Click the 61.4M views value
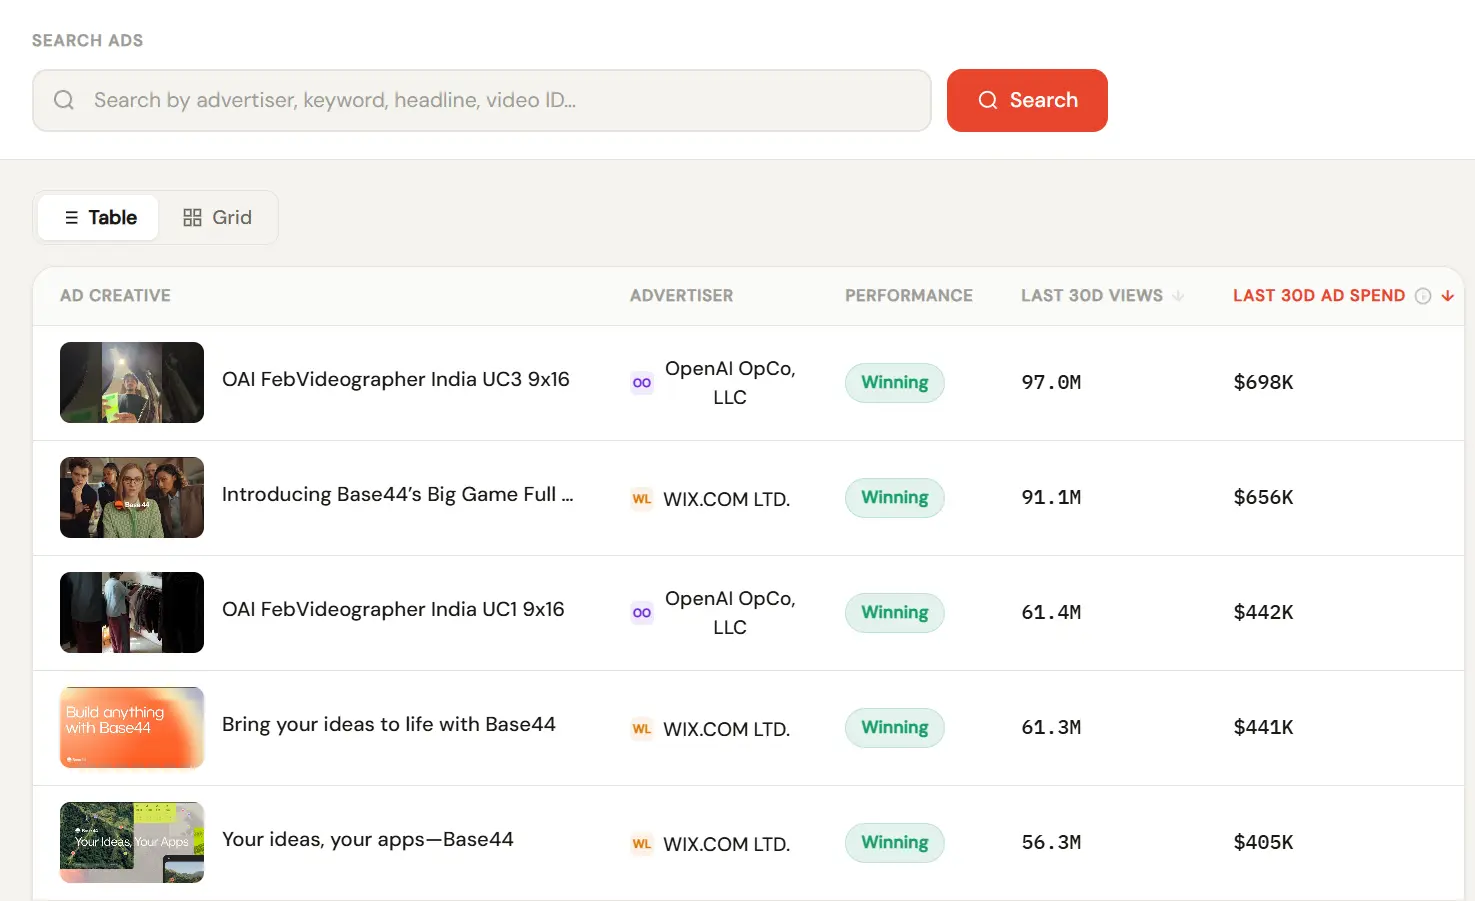The height and width of the screenshot is (901, 1475). tap(1051, 612)
